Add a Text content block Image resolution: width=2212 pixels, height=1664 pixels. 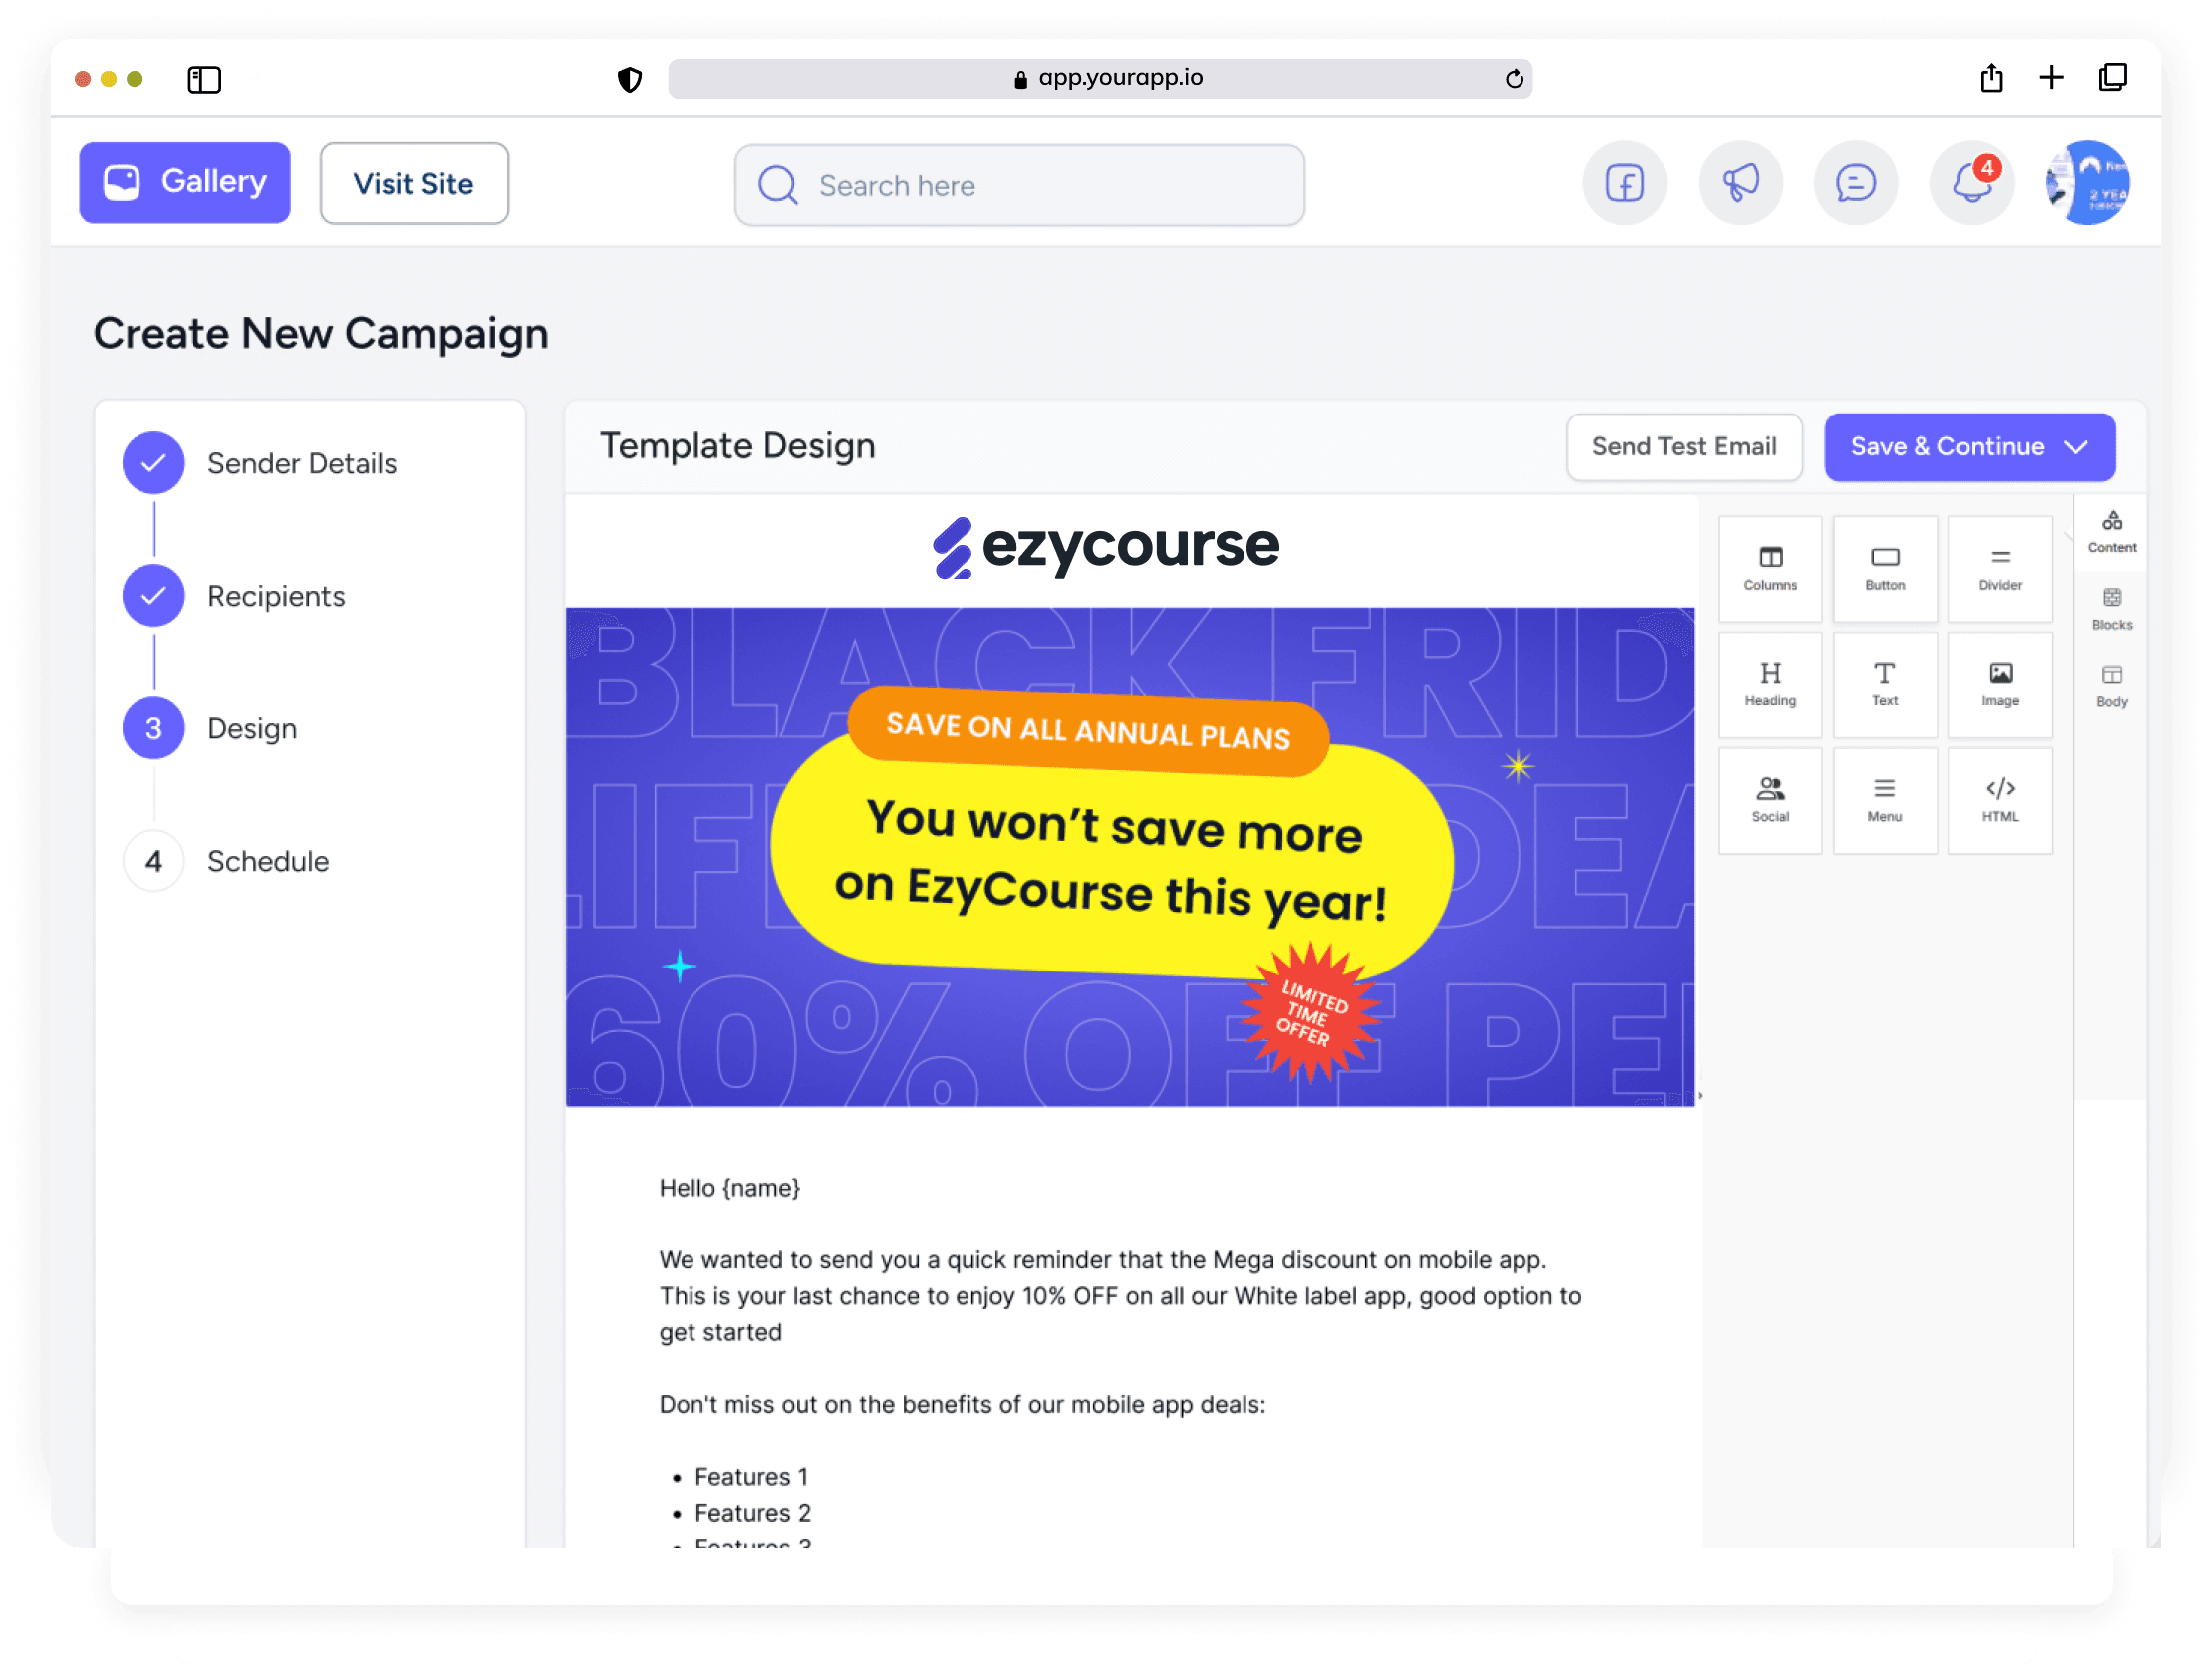point(1885,686)
